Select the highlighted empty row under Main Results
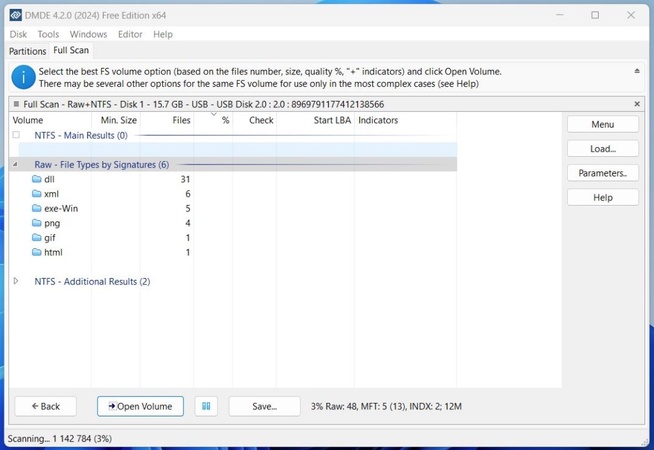Screen dimensions: 654x450 (238, 150)
